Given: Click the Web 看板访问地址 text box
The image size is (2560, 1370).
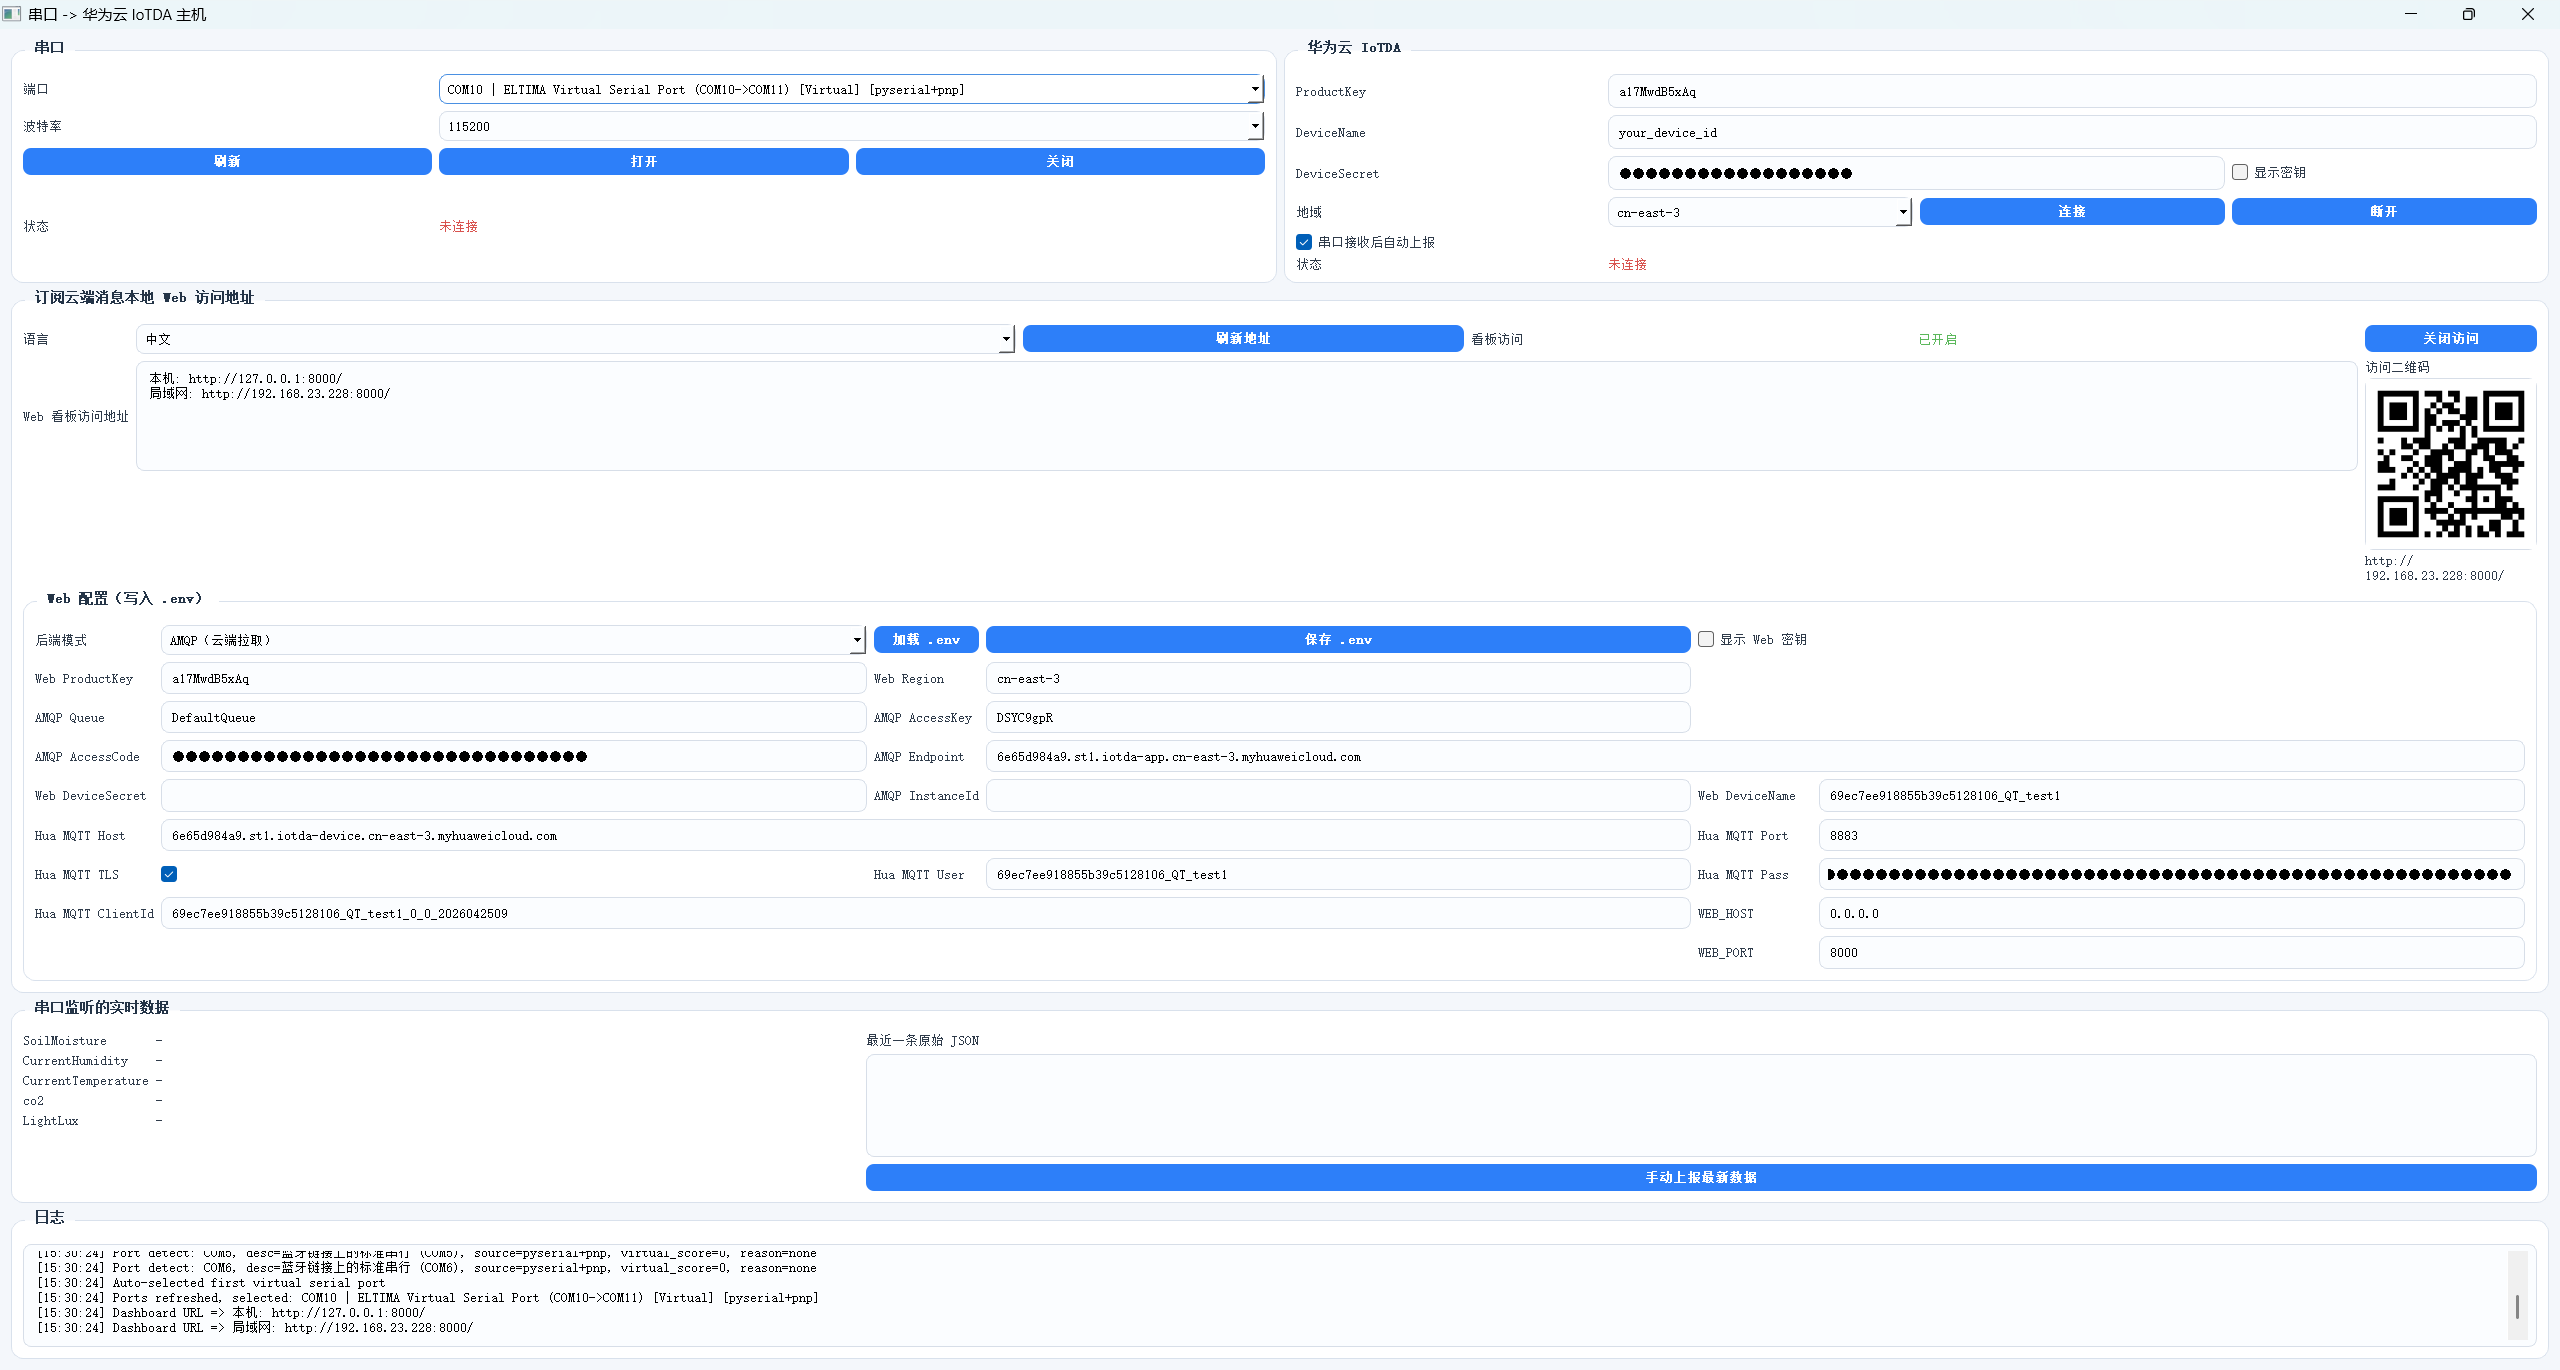Looking at the screenshot, I should pos(1246,416).
